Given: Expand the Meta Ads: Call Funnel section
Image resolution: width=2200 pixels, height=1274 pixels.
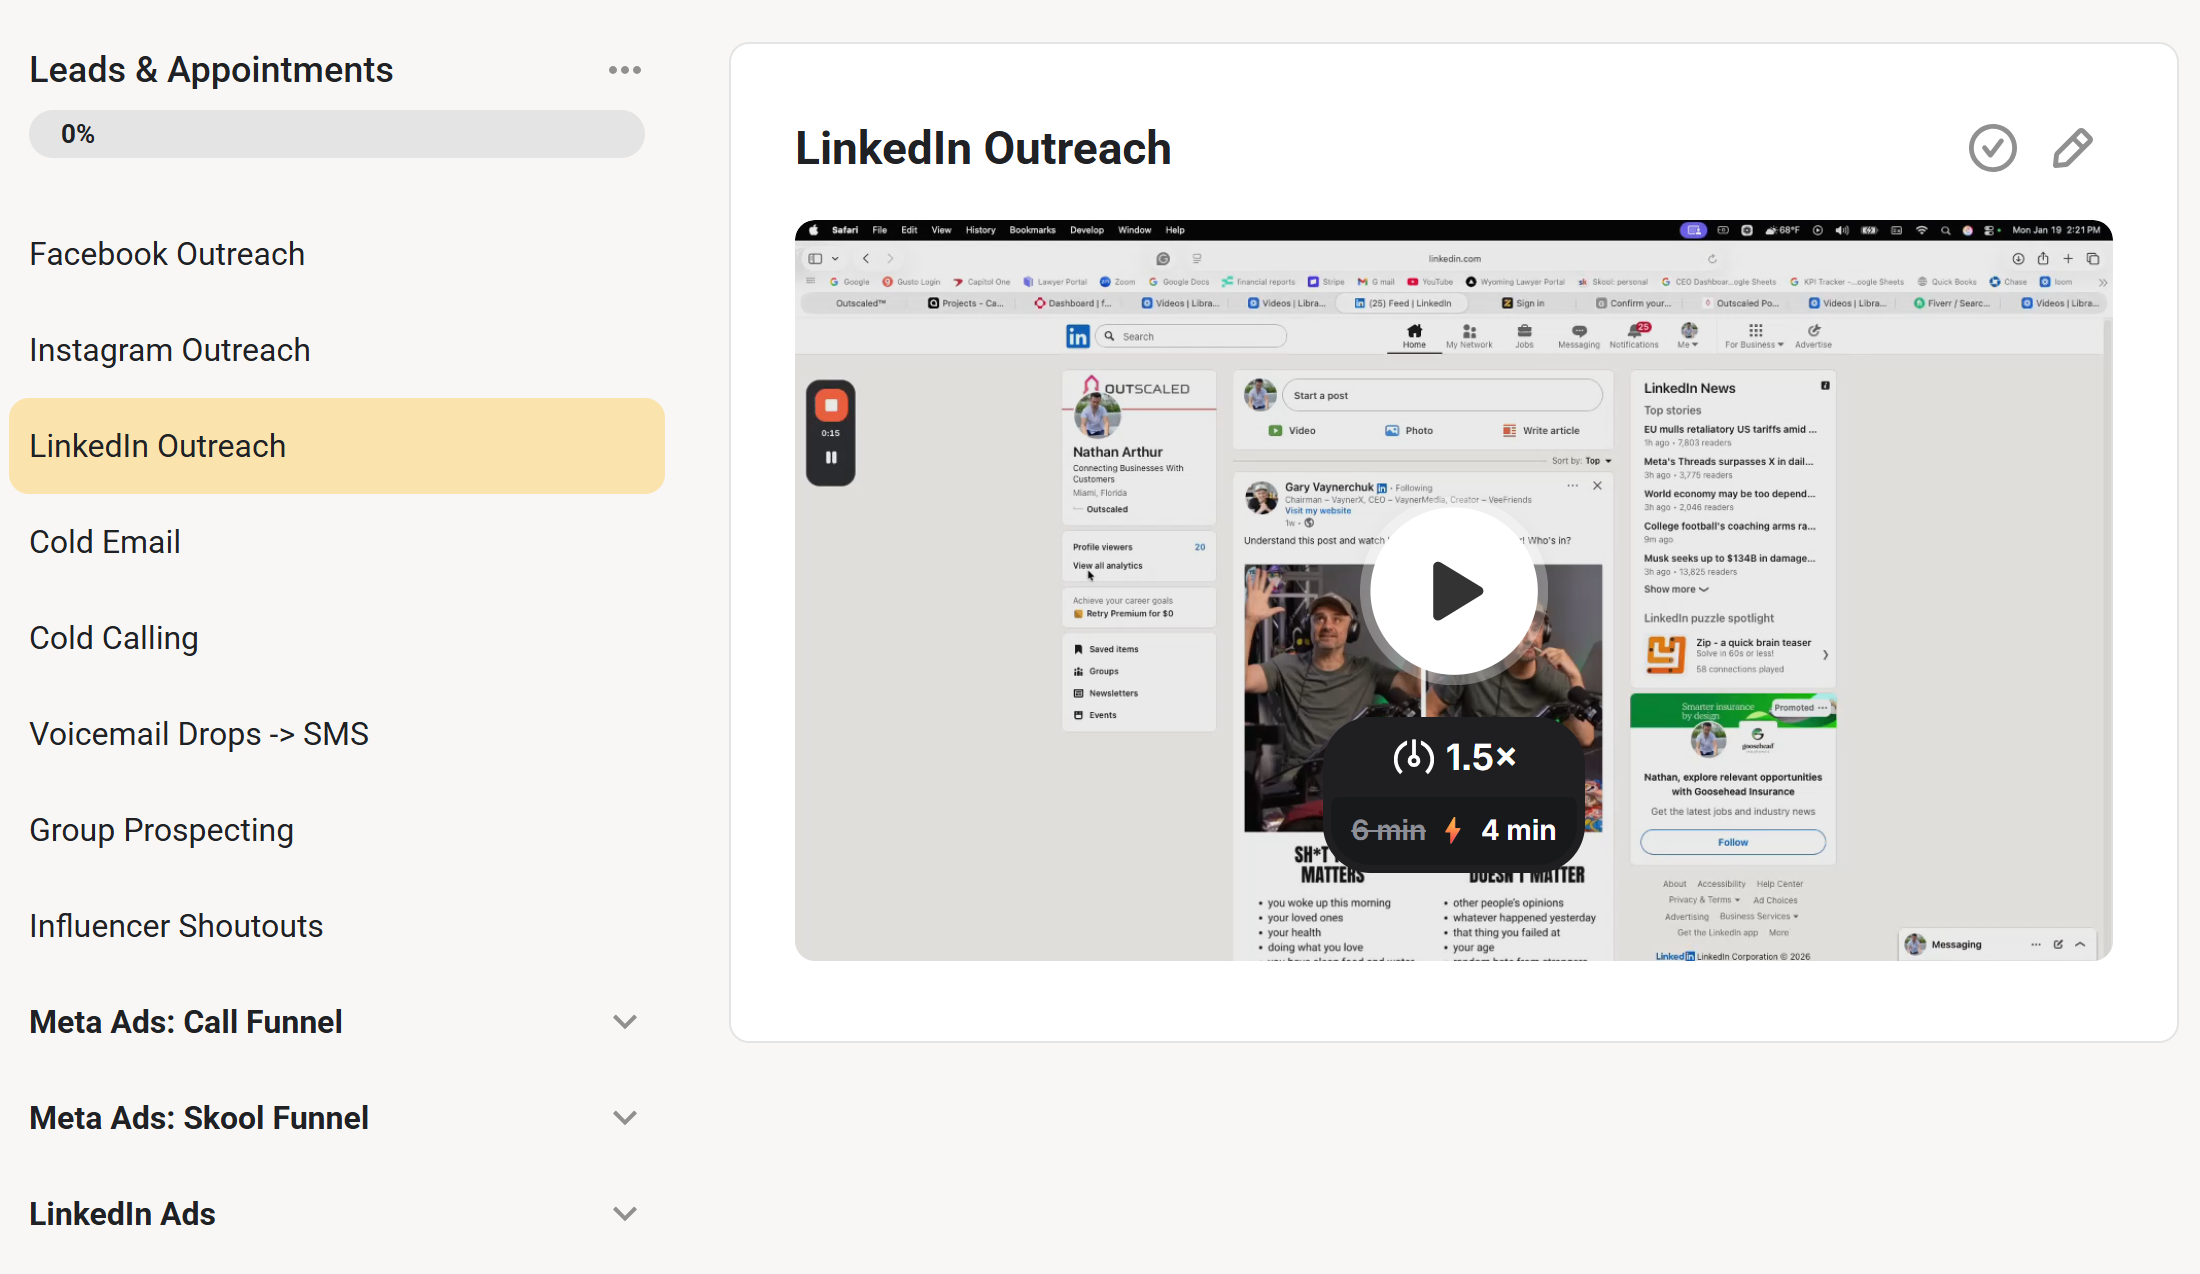Looking at the screenshot, I should (x=624, y=1022).
